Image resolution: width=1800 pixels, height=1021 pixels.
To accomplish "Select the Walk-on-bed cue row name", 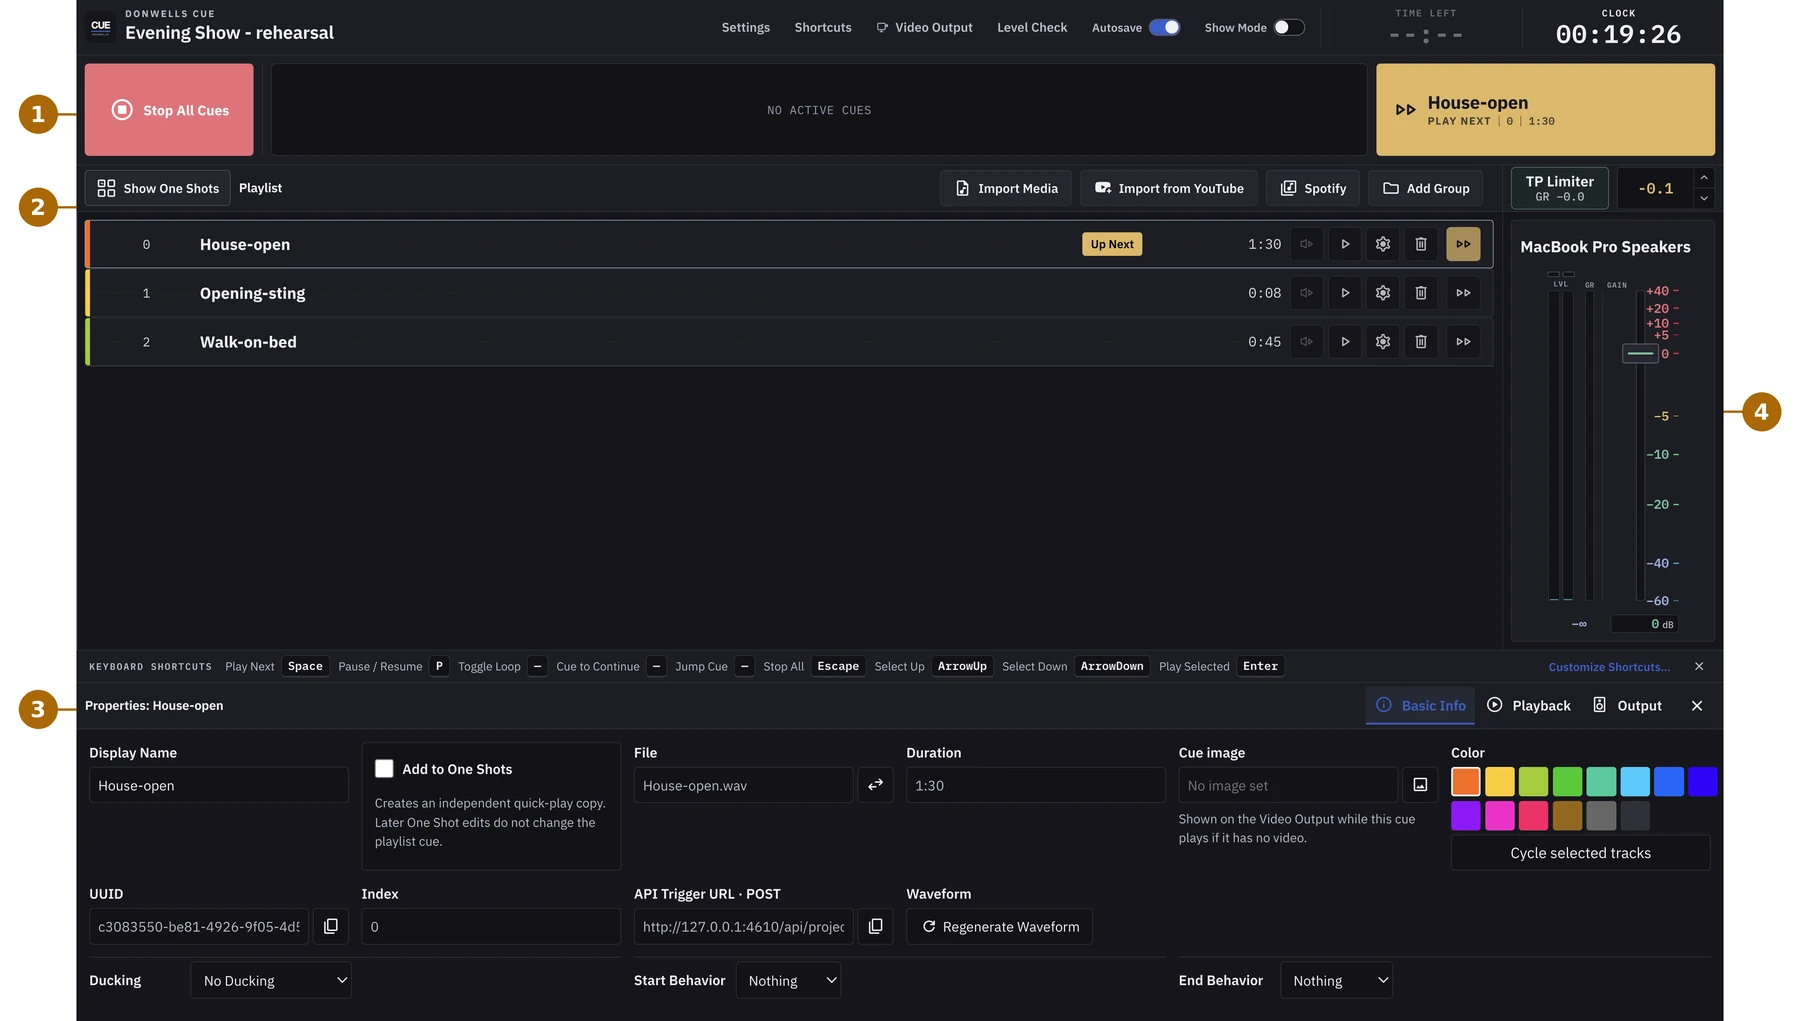I will (248, 342).
